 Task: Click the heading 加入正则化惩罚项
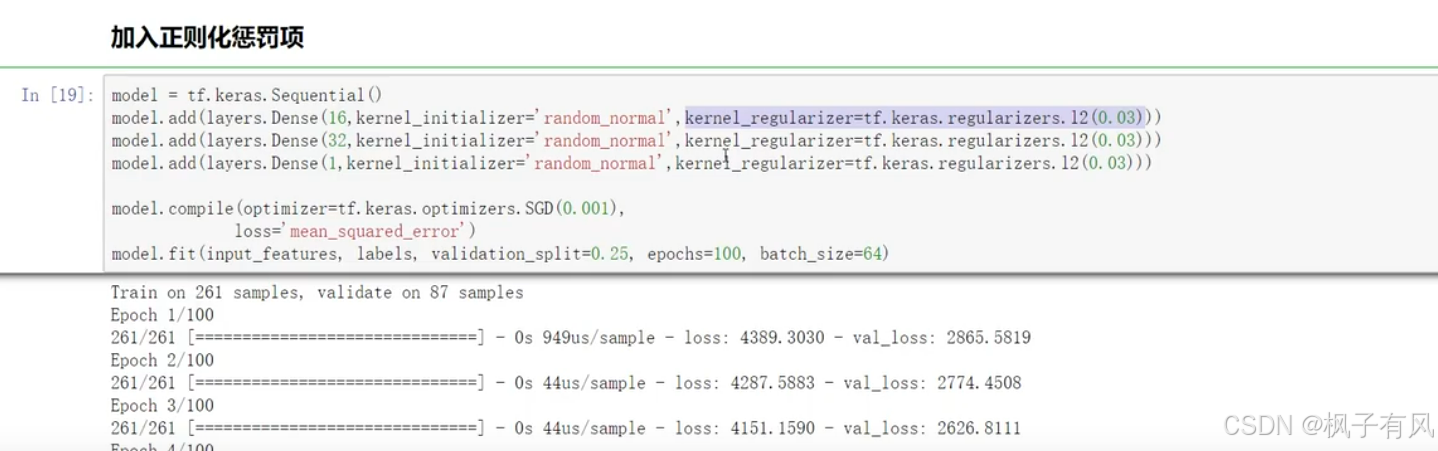[x=208, y=38]
